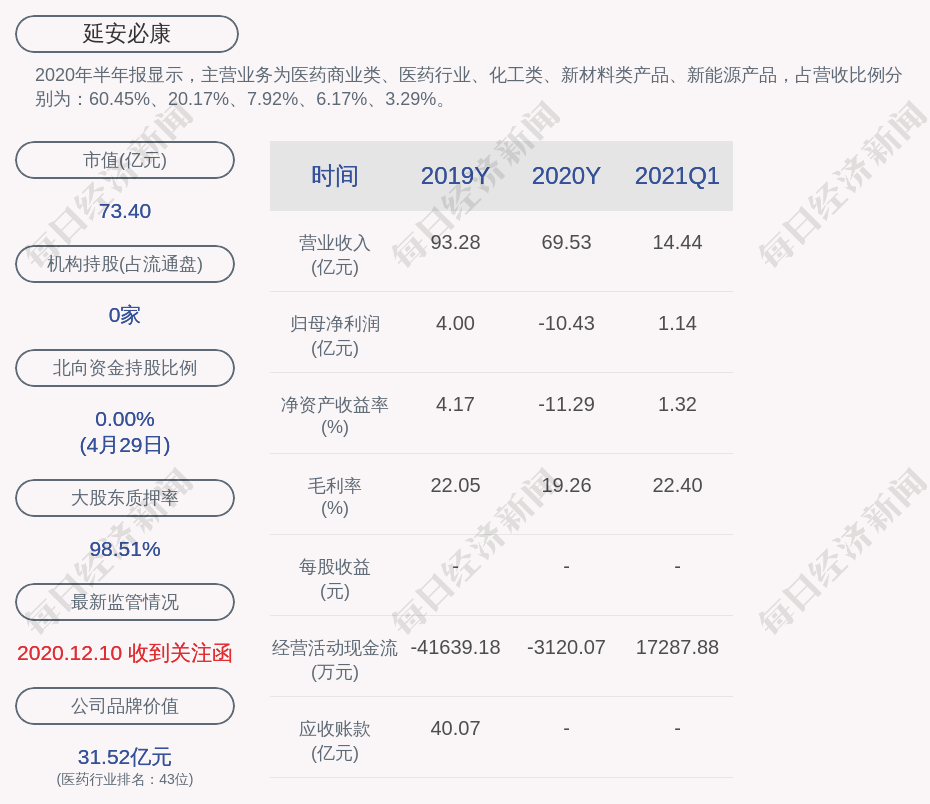Image resolution: width=930 pixels, height=804 pixels.
Task: Click ROE value -11.29
Action: (566, 404)
